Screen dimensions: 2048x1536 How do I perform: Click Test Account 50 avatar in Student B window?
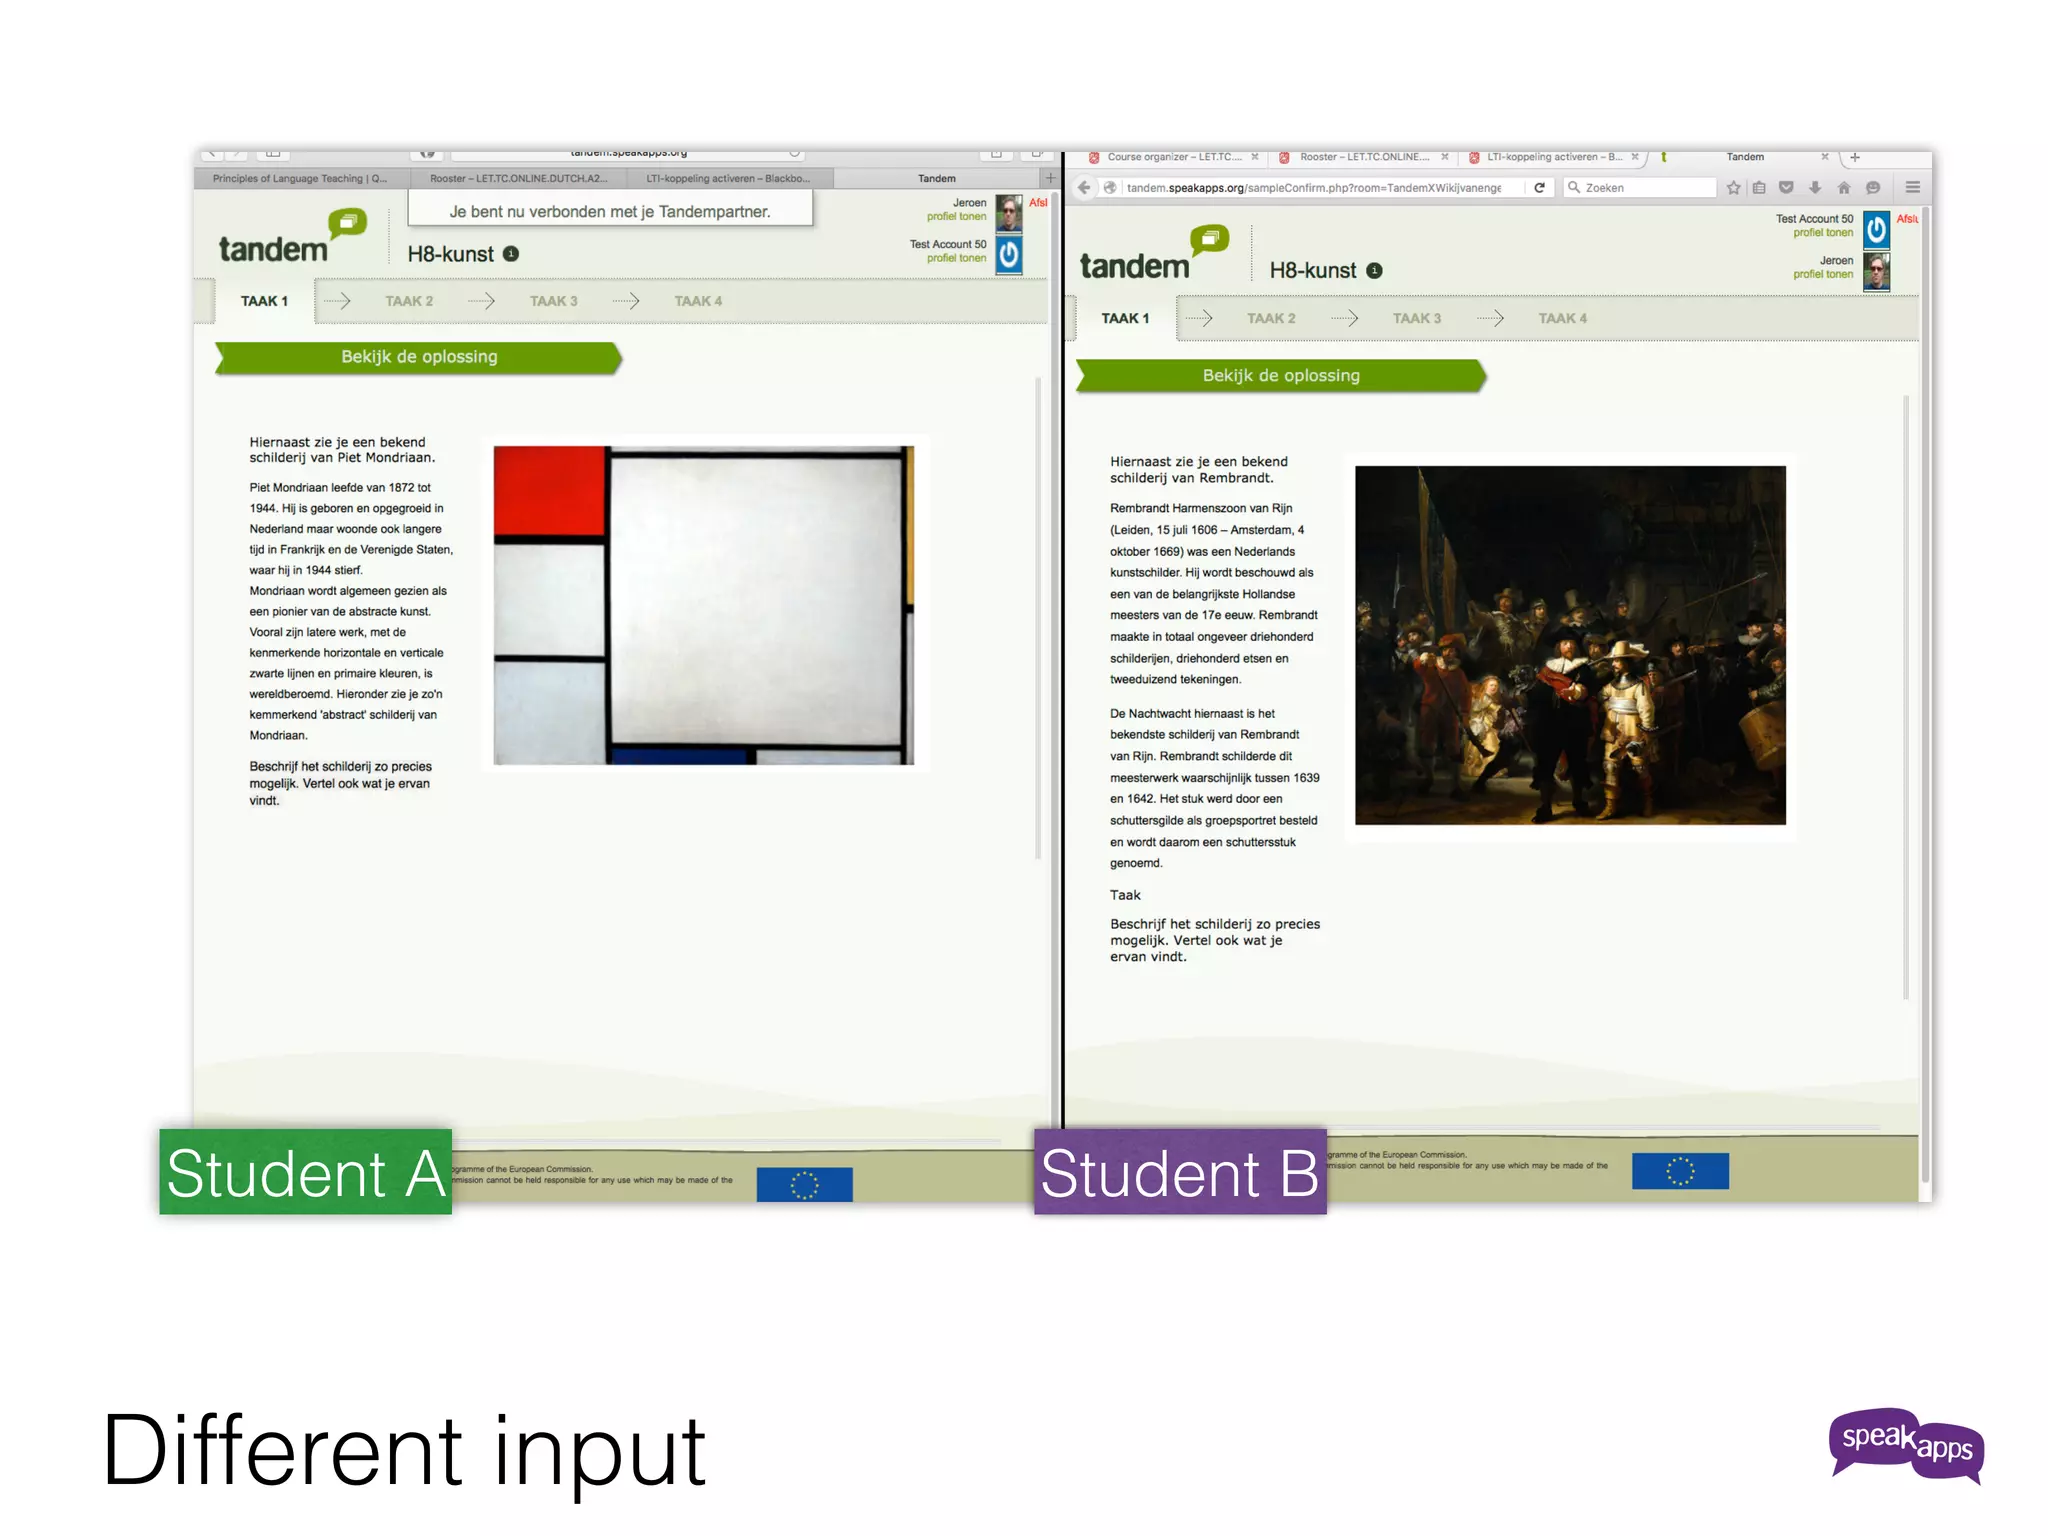click(1876, 230)
